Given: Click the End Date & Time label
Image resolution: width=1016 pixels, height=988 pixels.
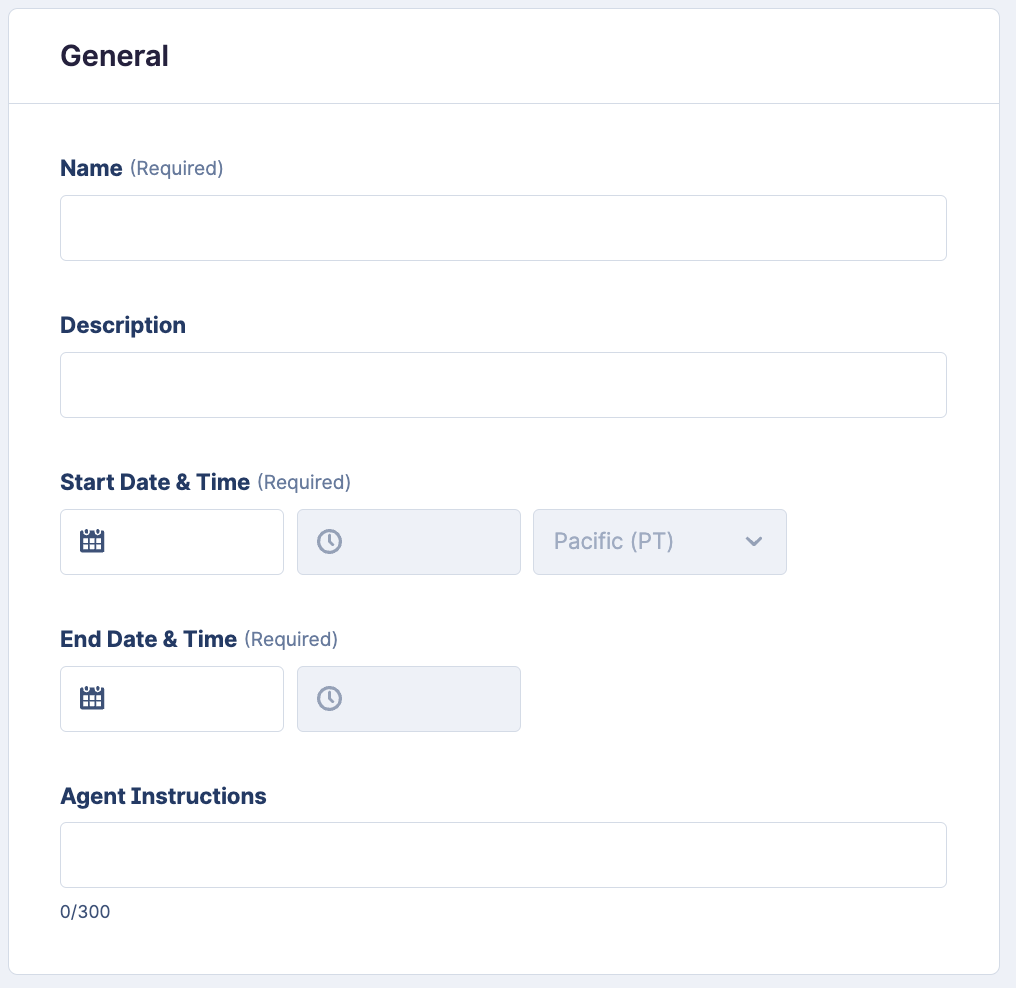Looking at the screenshot, I should coord(148,639).
